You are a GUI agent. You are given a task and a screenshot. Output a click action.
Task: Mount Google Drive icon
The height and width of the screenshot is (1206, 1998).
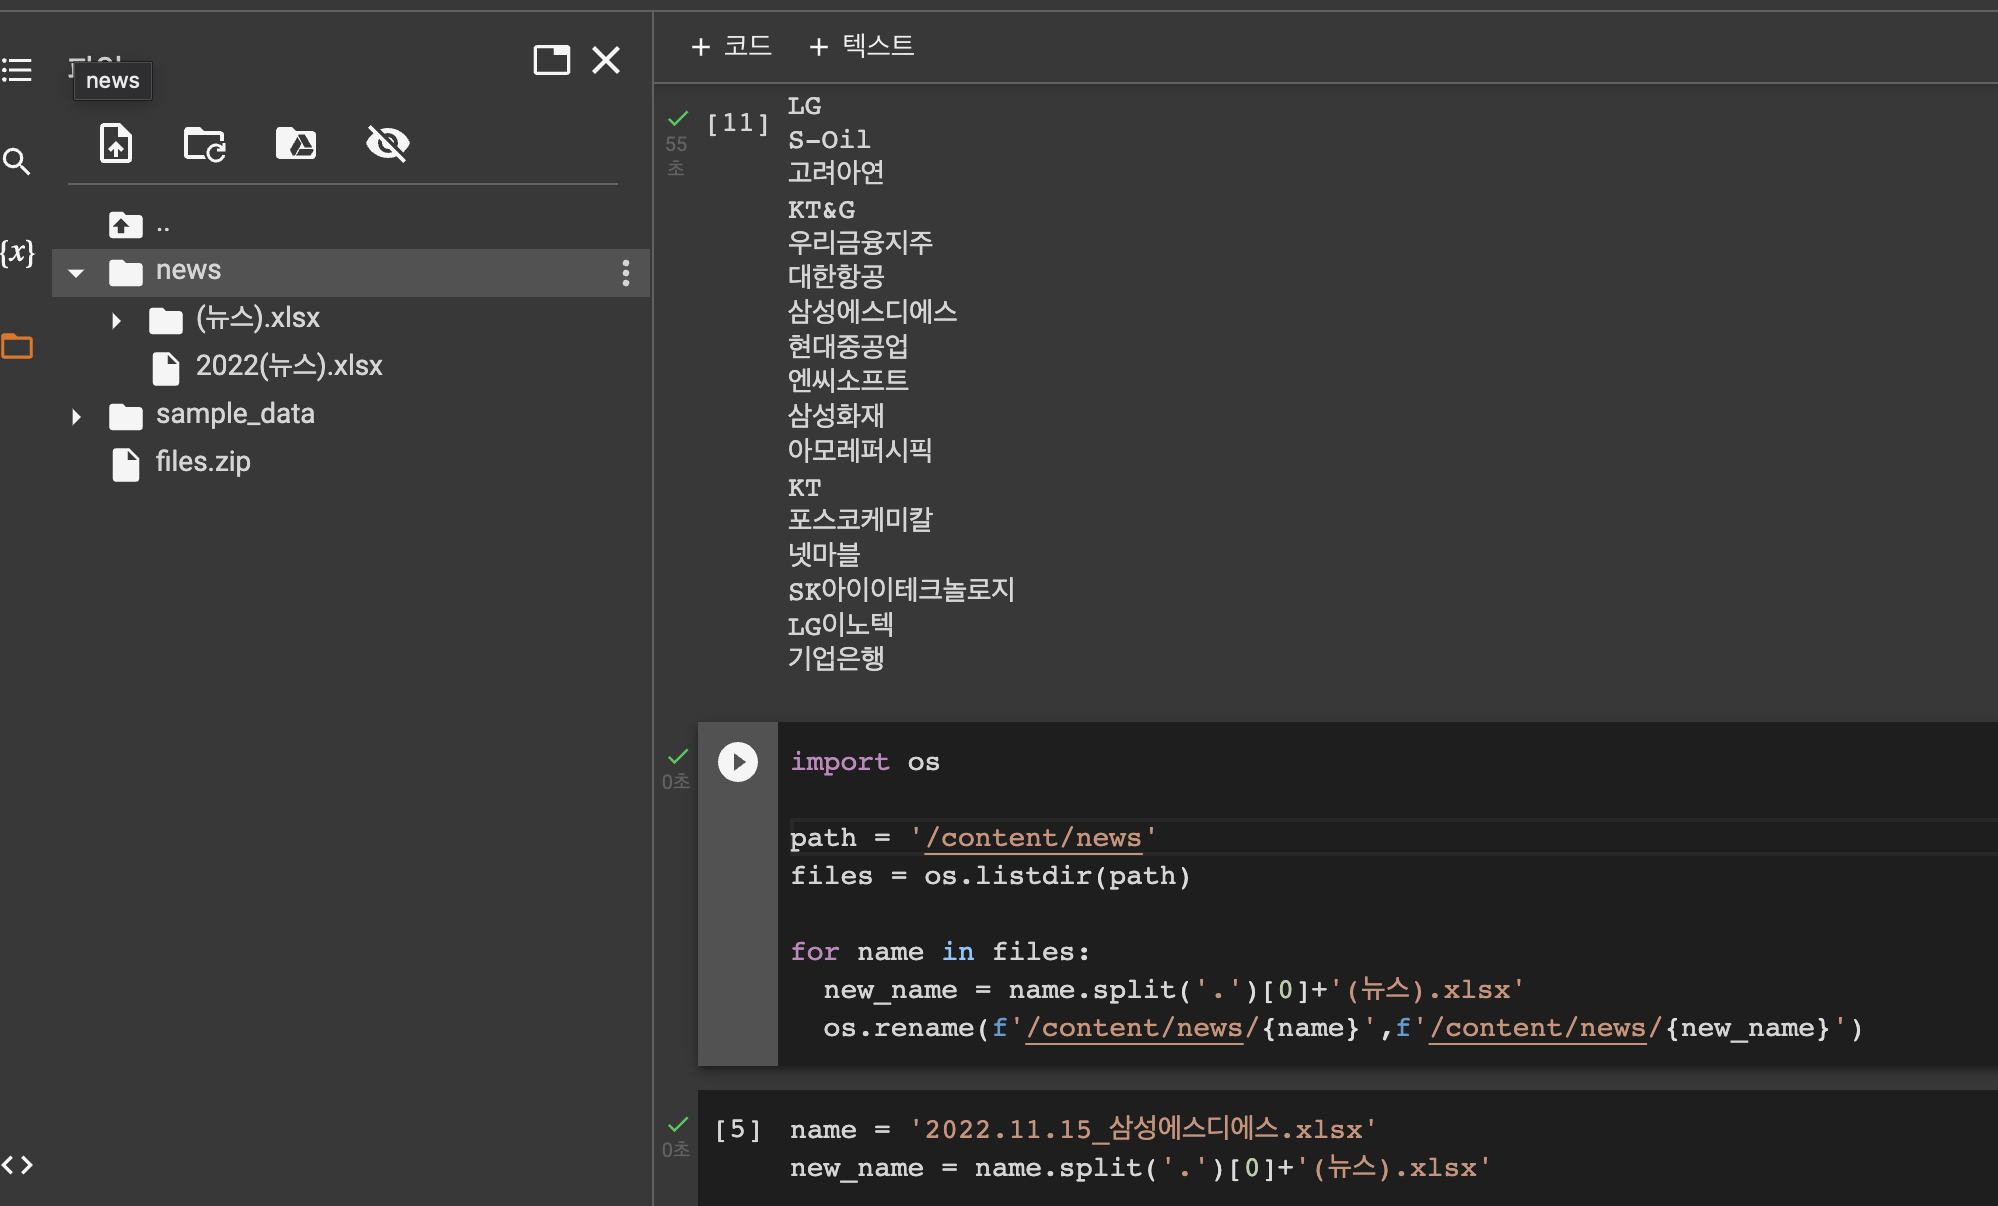[x=296, y=143]
